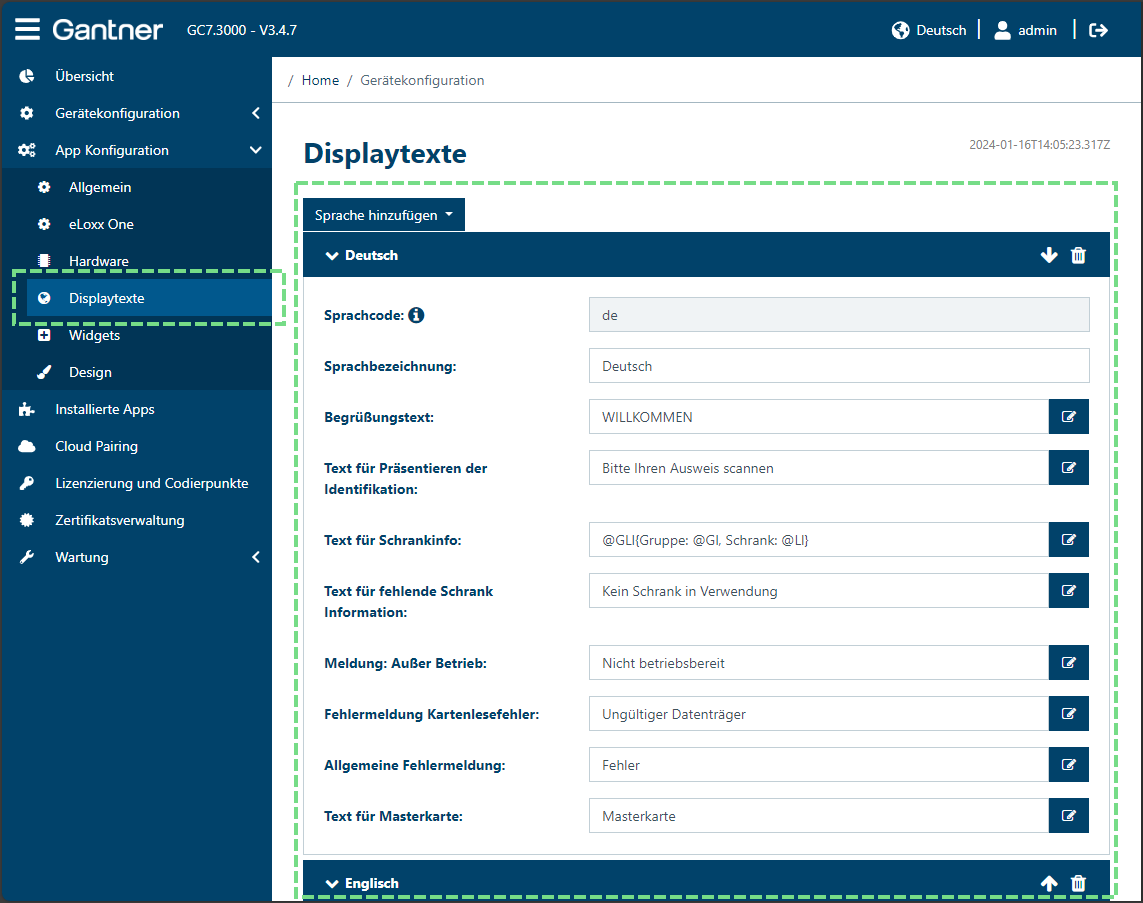Edit Text für fehlende Schrank Information
This screenshot has width=1143, height=903.
(x=1069, y=591)
